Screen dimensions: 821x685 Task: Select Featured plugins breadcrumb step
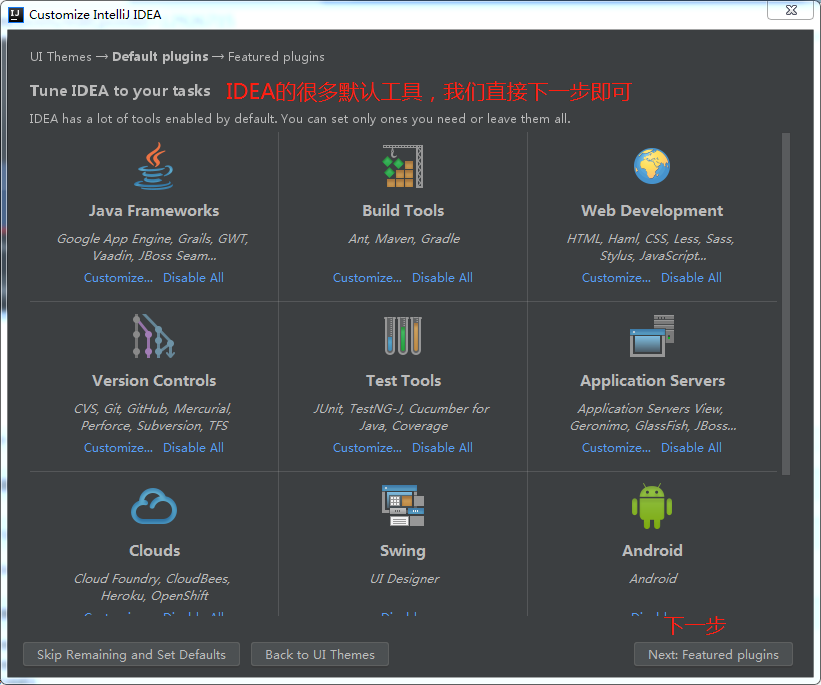click(276, 57)
